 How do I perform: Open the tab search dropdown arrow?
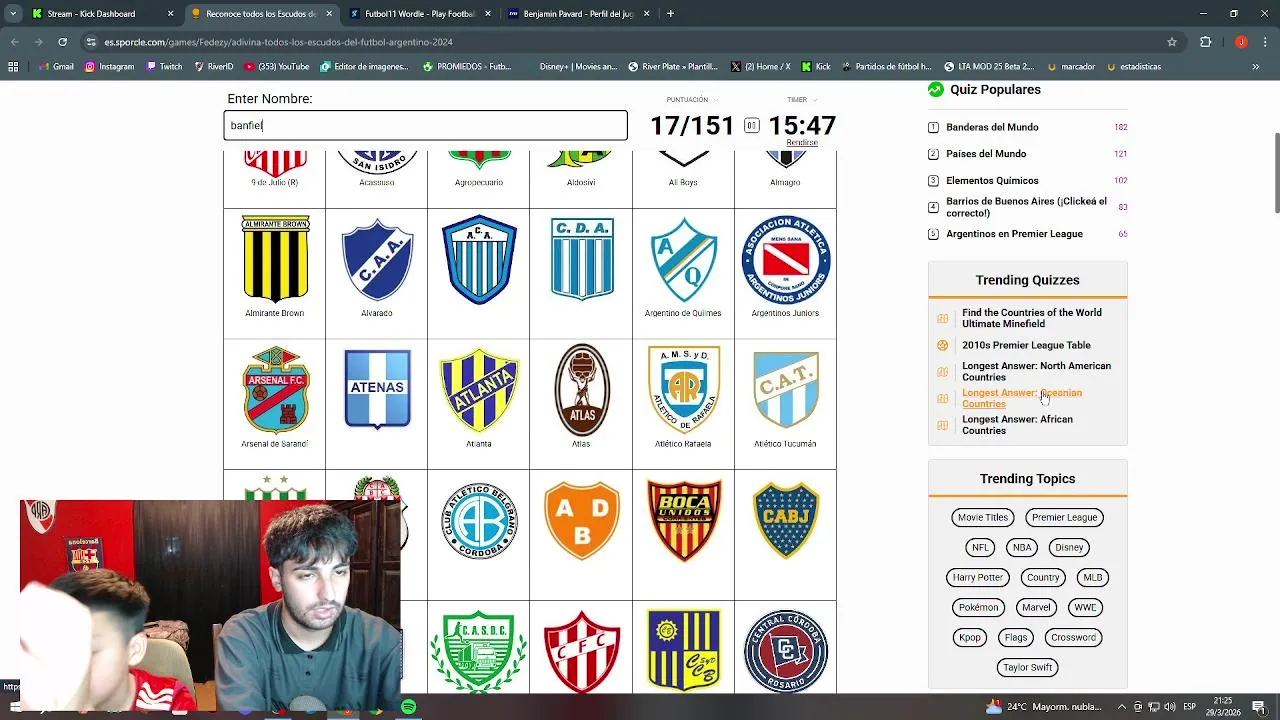13,14
